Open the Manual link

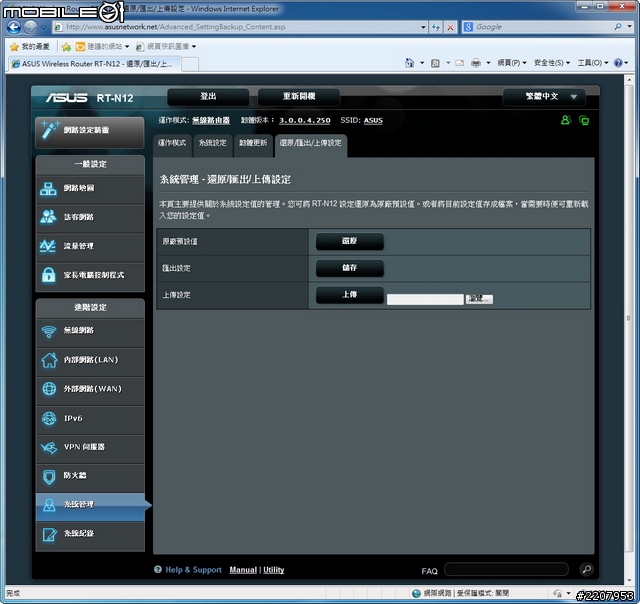point(243,570)
